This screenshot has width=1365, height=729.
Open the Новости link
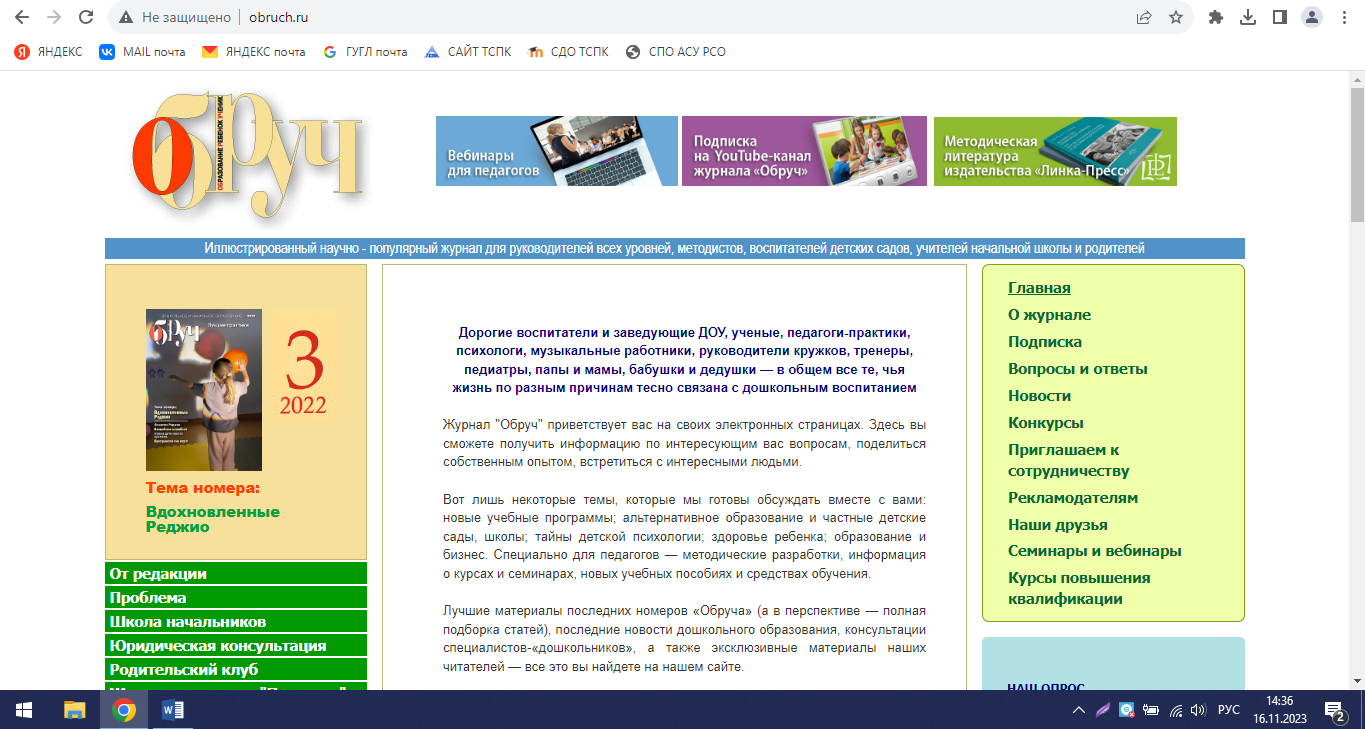click(1039, 396)
